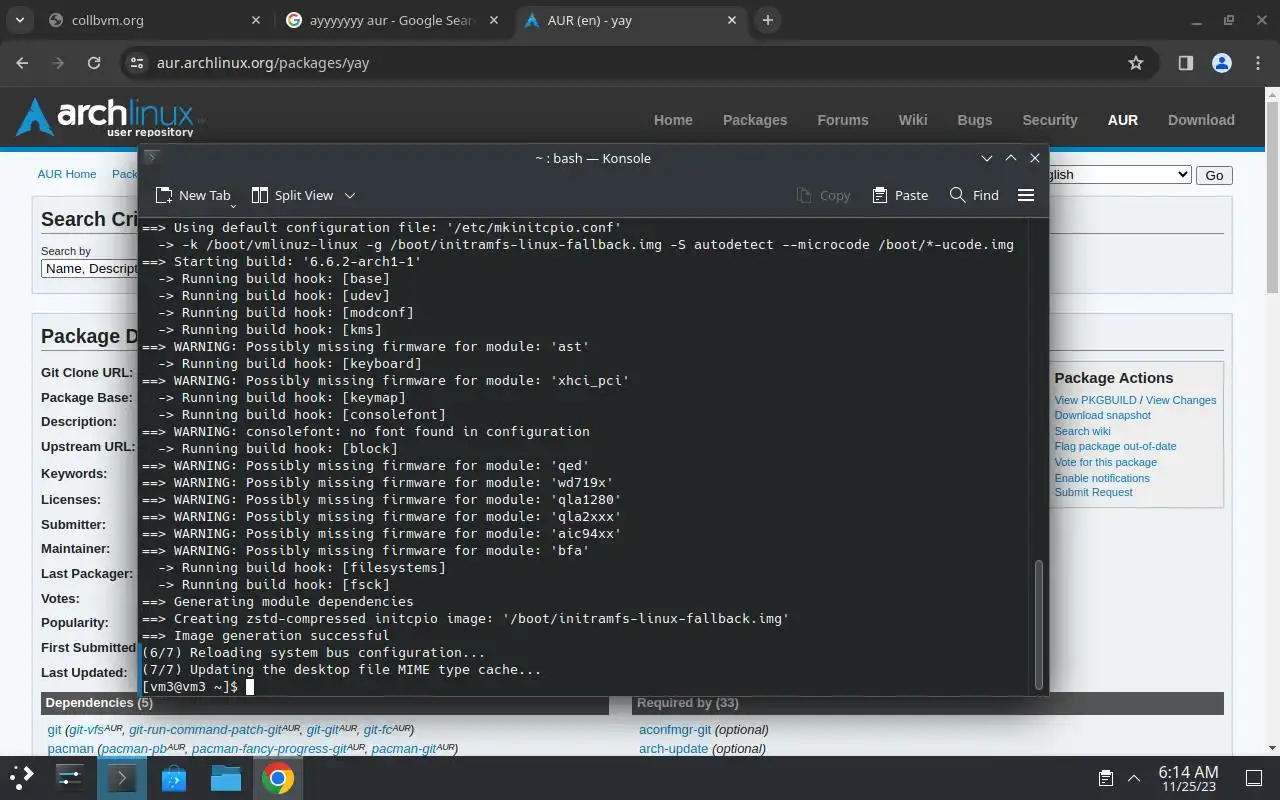Click Paste in Konsole toolbar
1280x800 pixels.
tap(900, 195)
